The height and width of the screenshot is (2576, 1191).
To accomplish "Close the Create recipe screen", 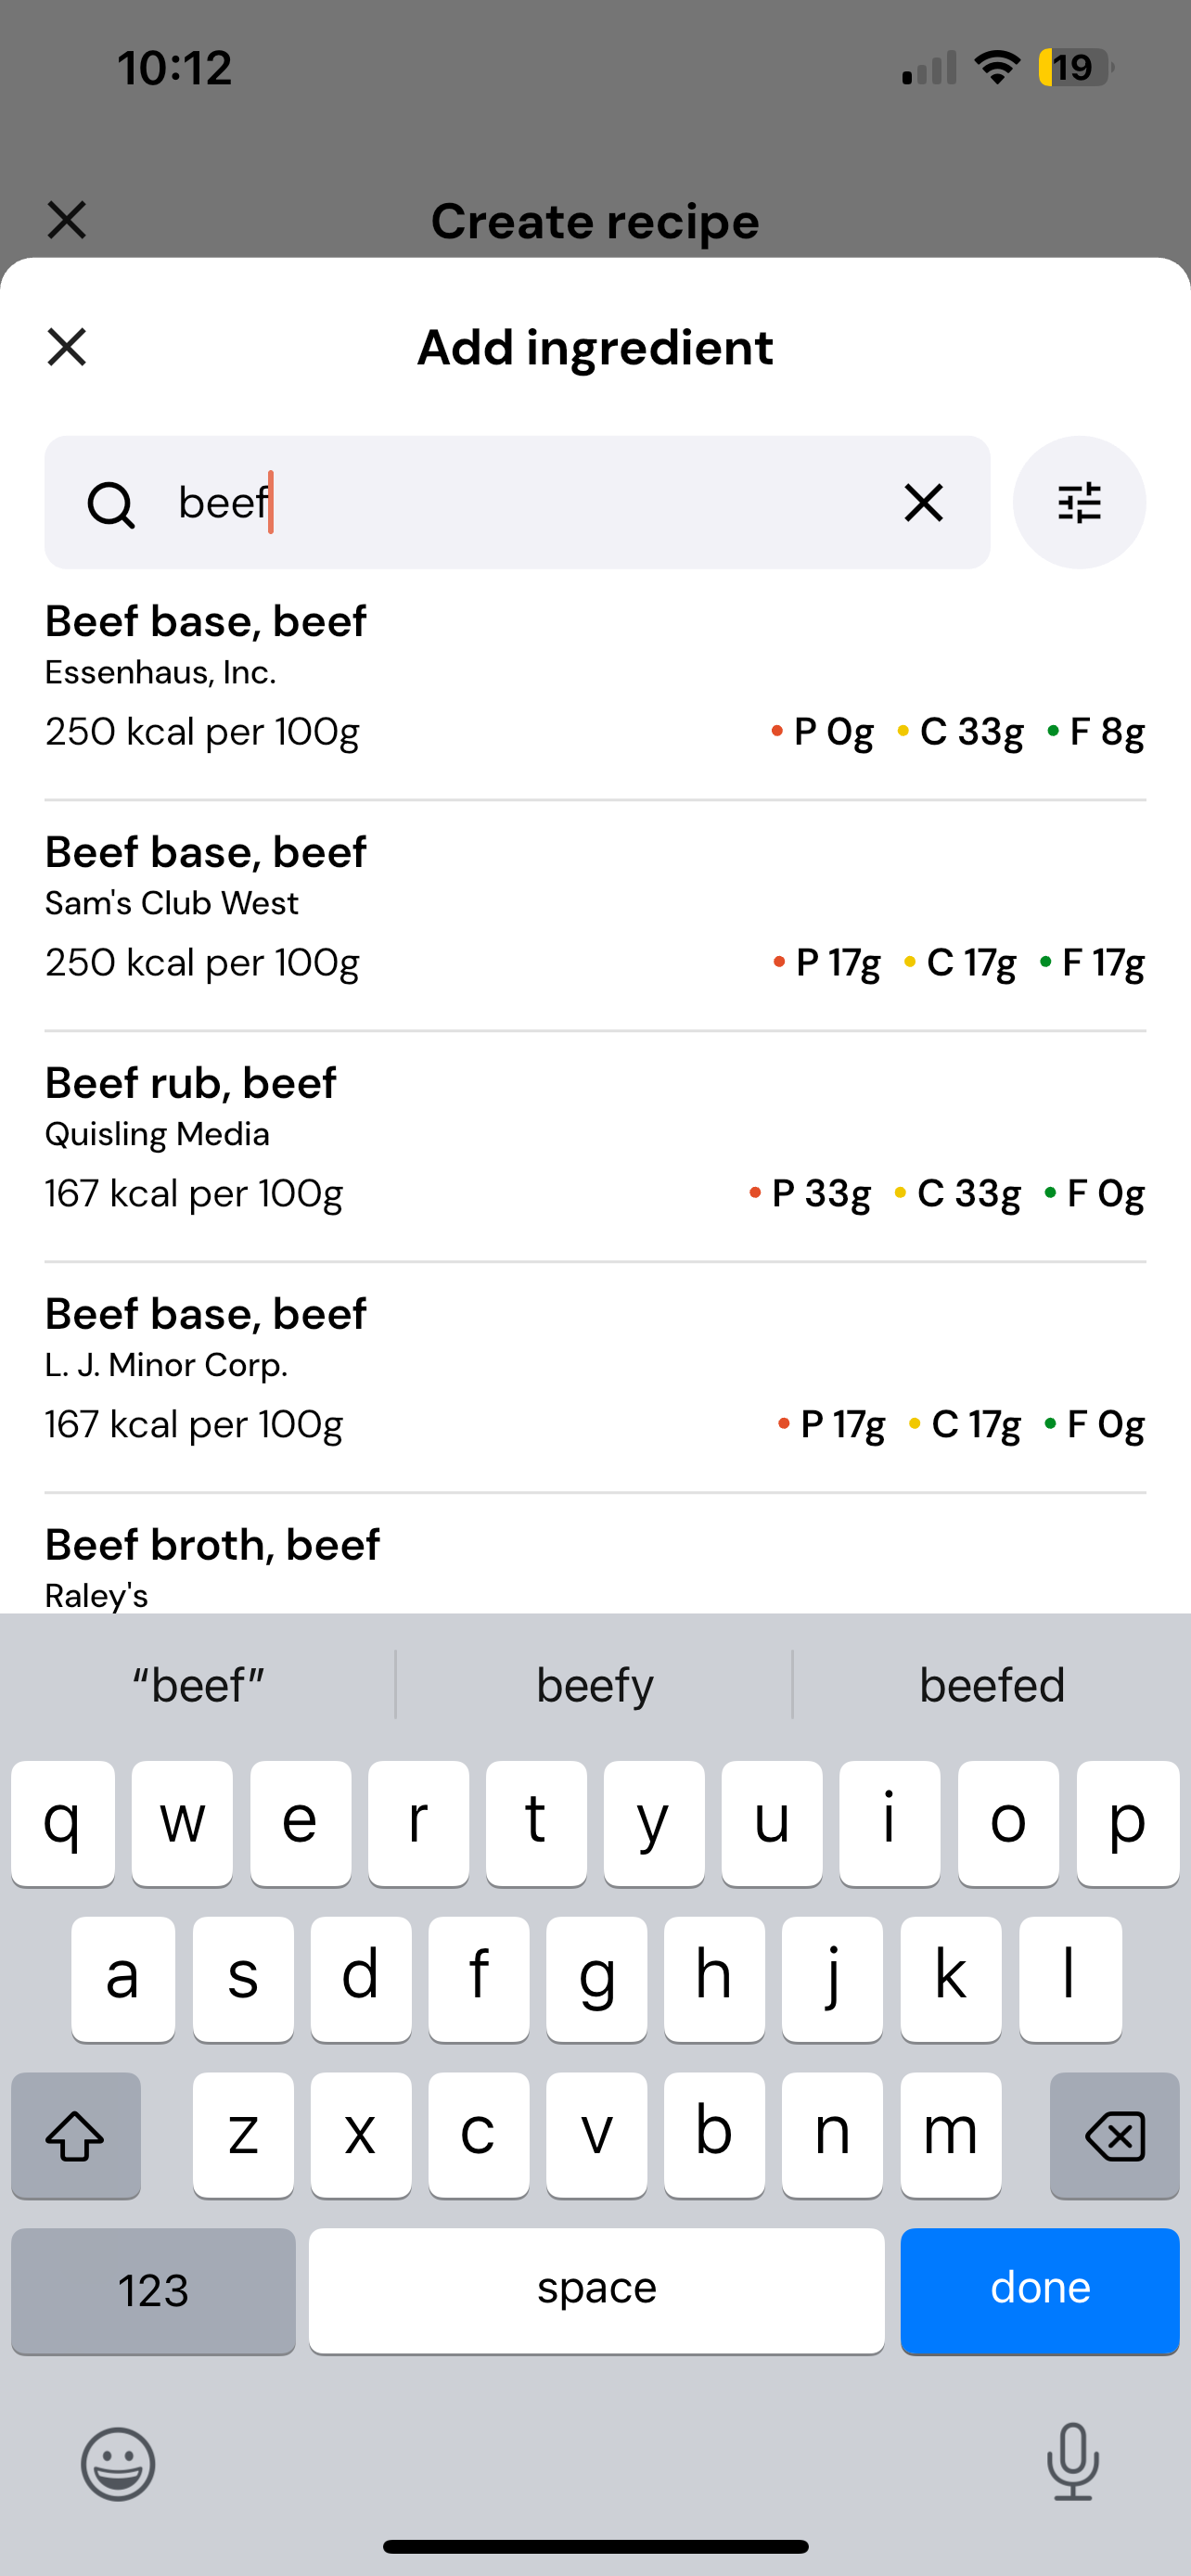I will point(67,220).
